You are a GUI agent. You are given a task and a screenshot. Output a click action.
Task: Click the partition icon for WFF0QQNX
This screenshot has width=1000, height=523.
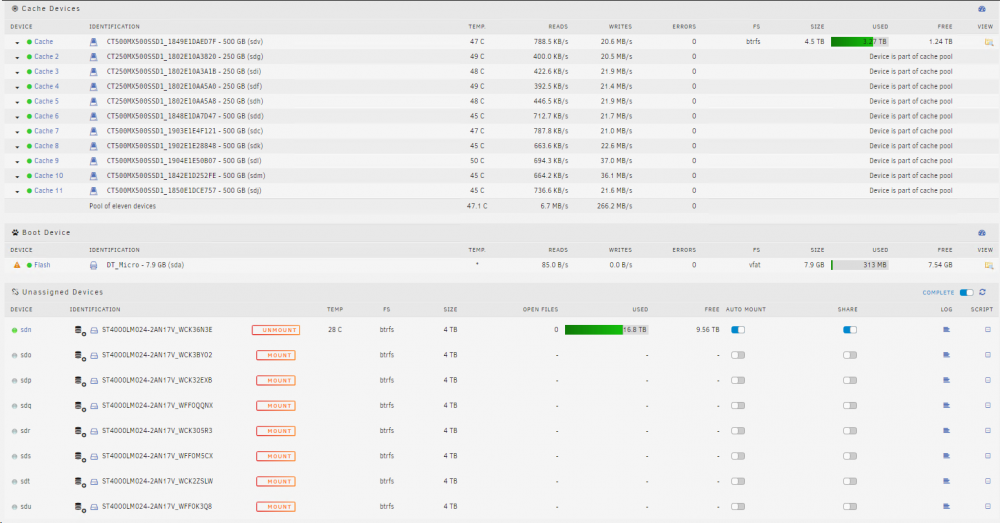pos(94,406)
